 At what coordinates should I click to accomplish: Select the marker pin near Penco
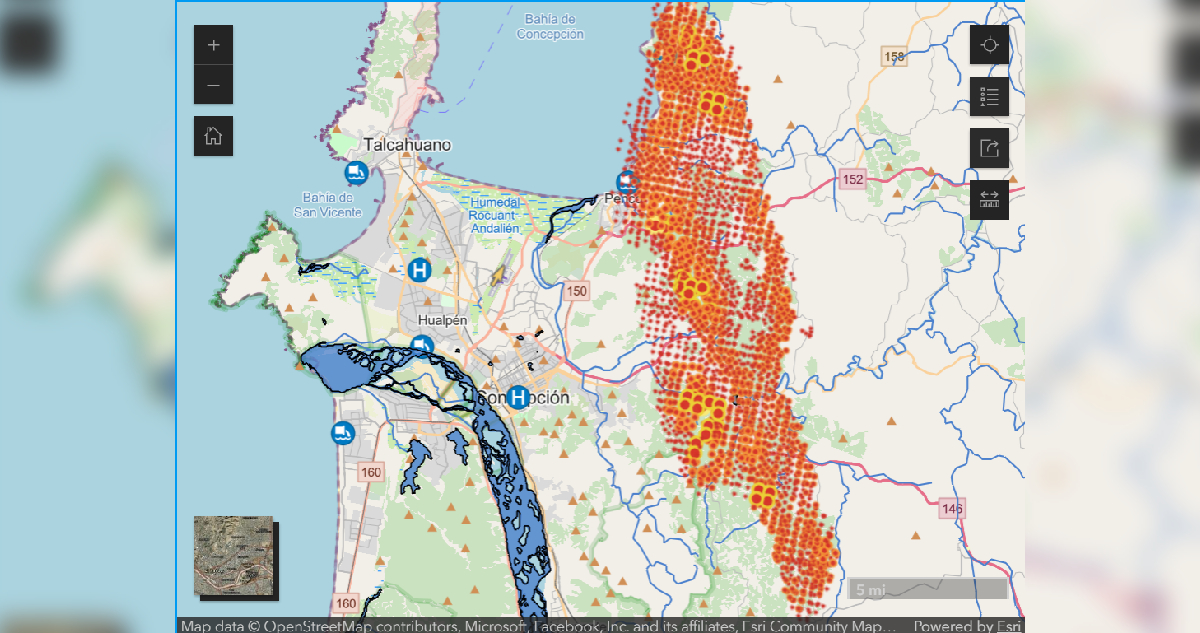pyautogui.click(x=625, y=182)
